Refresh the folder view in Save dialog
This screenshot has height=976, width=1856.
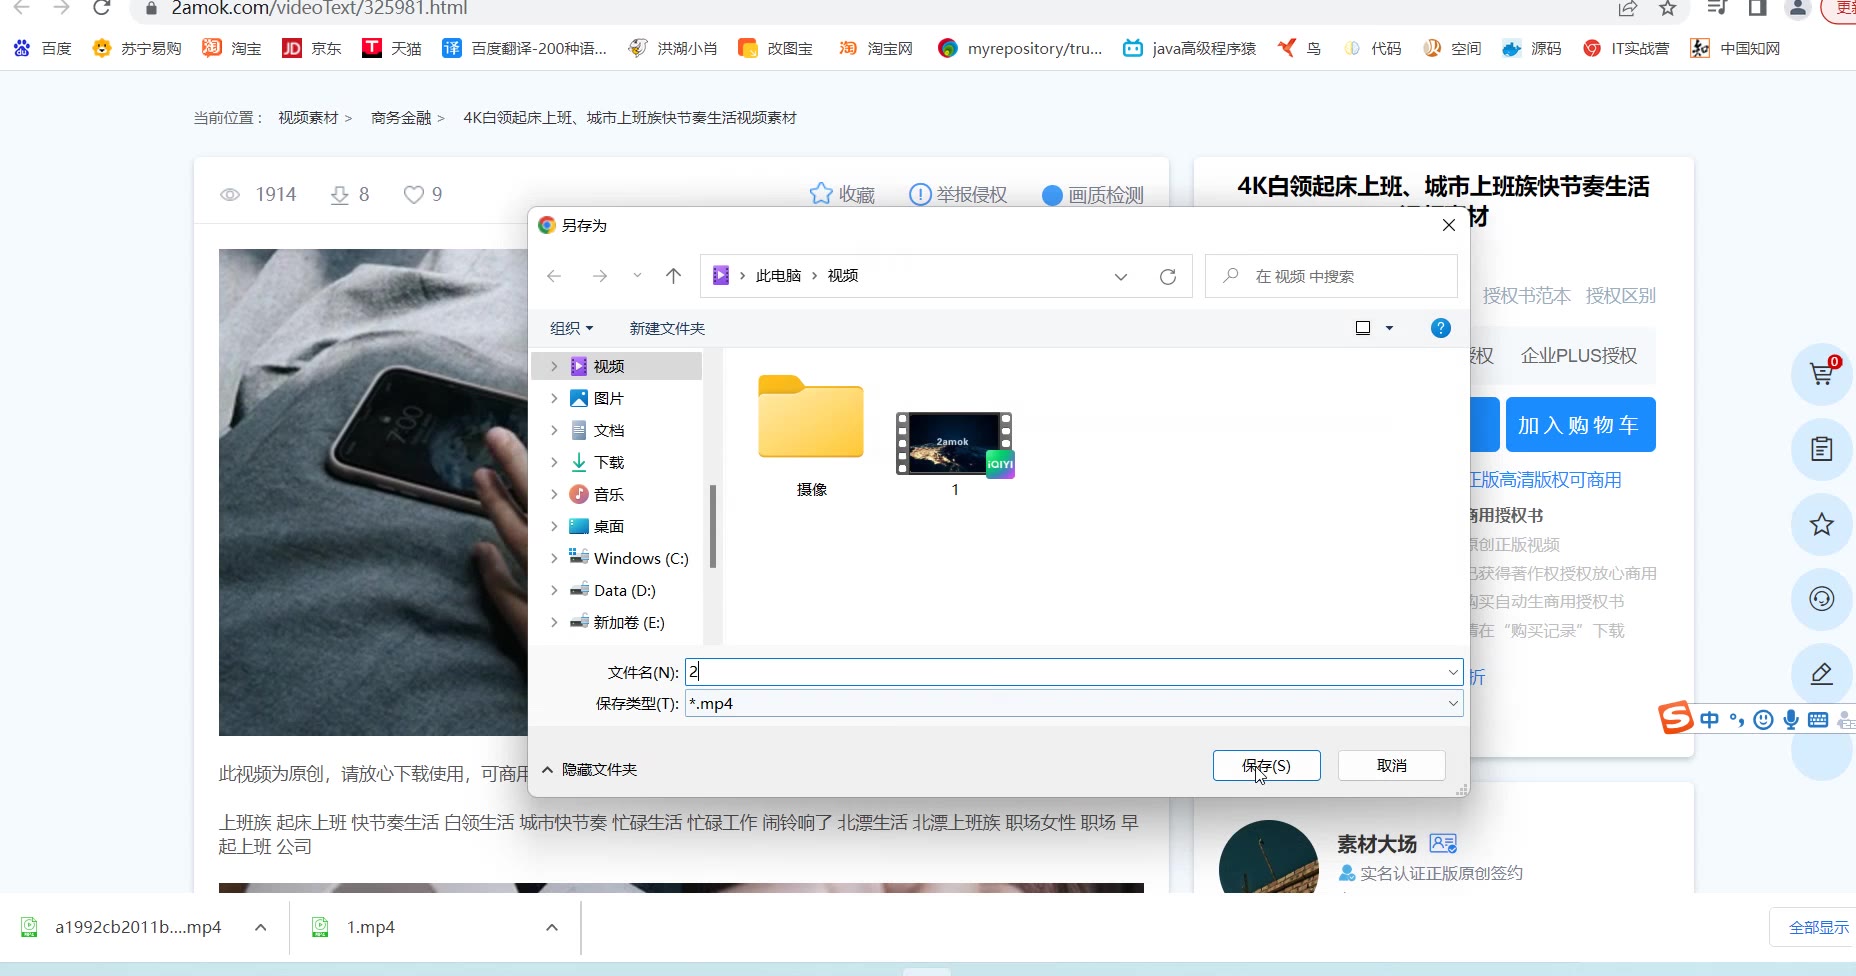click(1167, 277)
